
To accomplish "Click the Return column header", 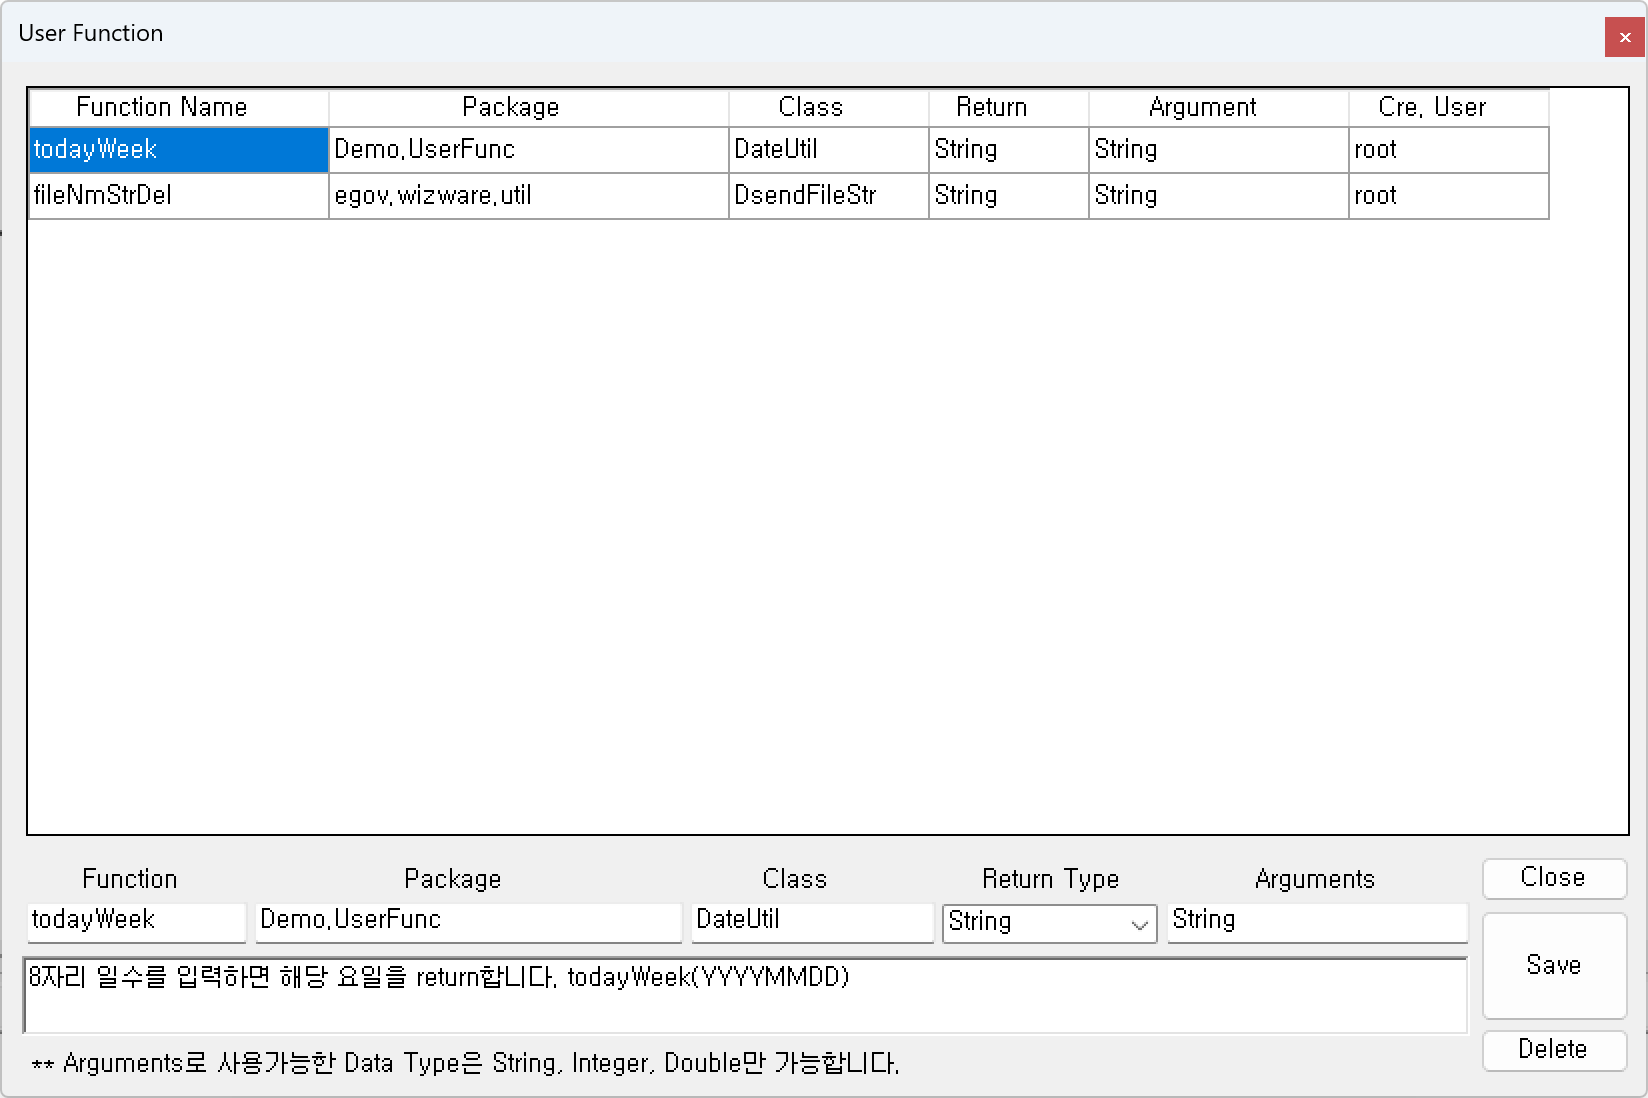I will point(992,107).
